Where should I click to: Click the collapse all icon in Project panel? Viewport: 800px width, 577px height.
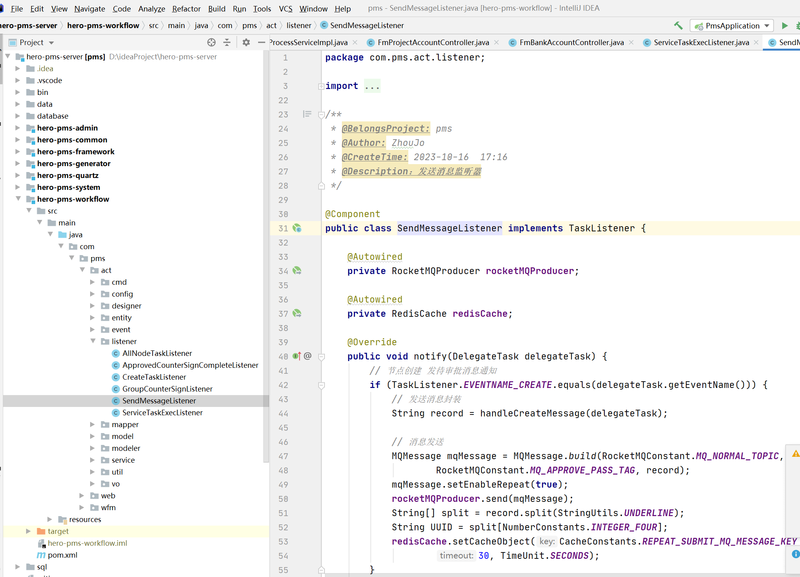coord(227,42)
